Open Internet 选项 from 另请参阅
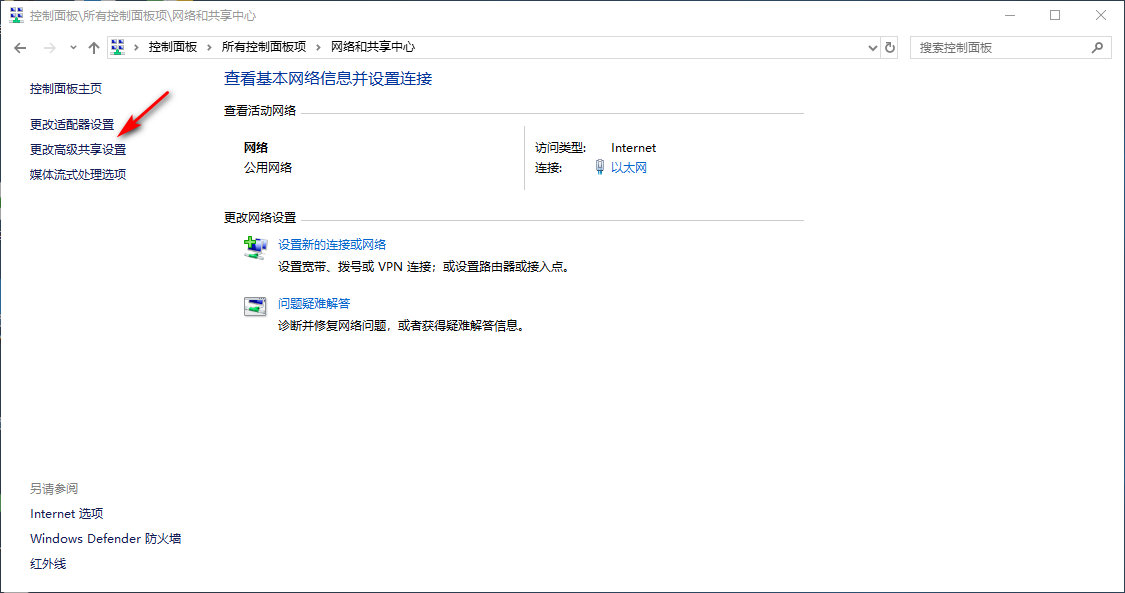 coord(66,513)
